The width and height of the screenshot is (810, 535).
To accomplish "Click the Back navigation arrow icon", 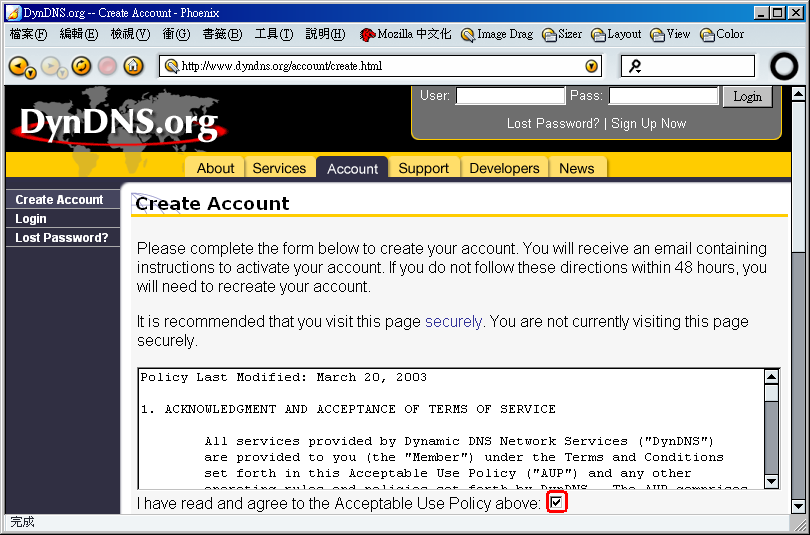I will point(19,66).
